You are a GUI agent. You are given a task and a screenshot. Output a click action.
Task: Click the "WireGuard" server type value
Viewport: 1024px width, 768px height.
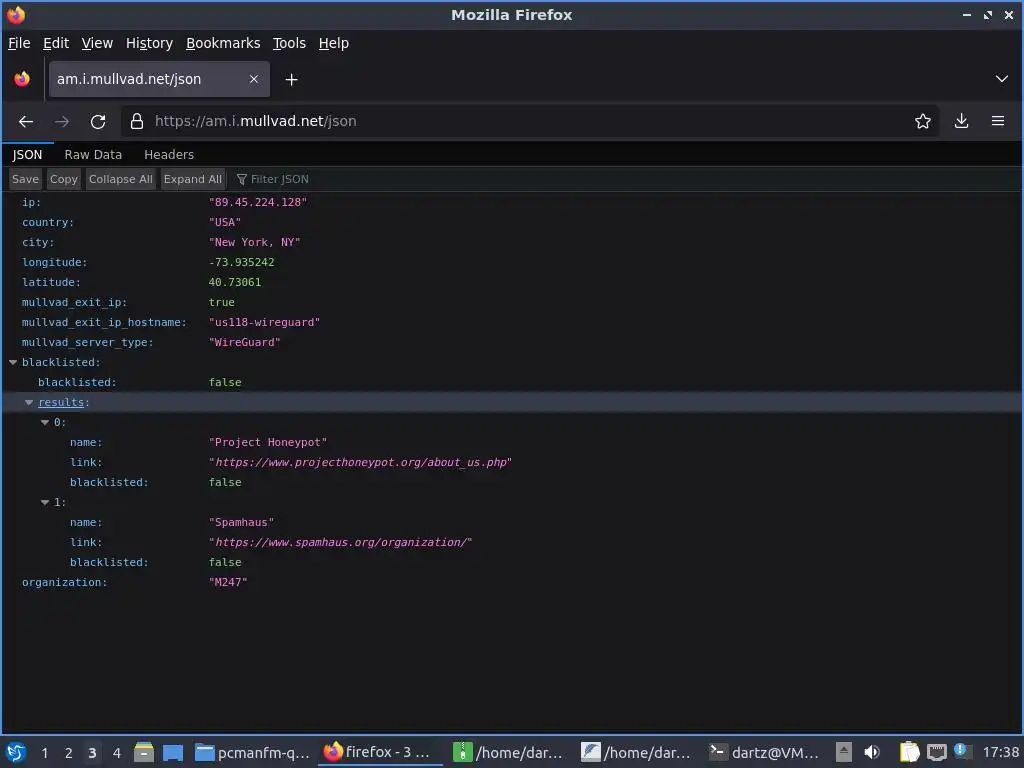pyautogui.click(x=244, y=342)
